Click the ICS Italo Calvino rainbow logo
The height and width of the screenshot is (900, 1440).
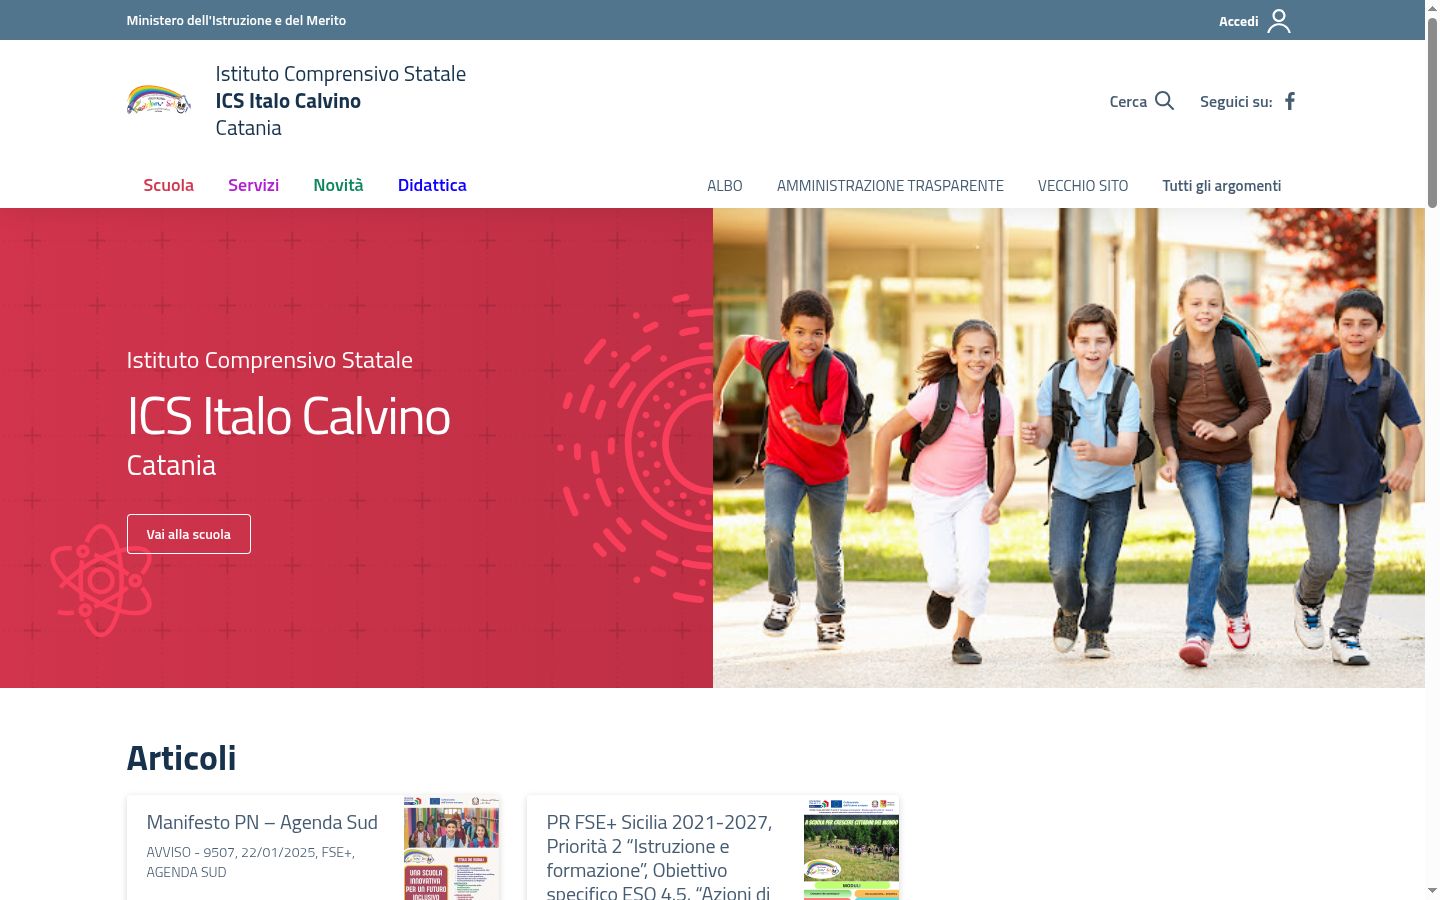click(x=159, y=100)
